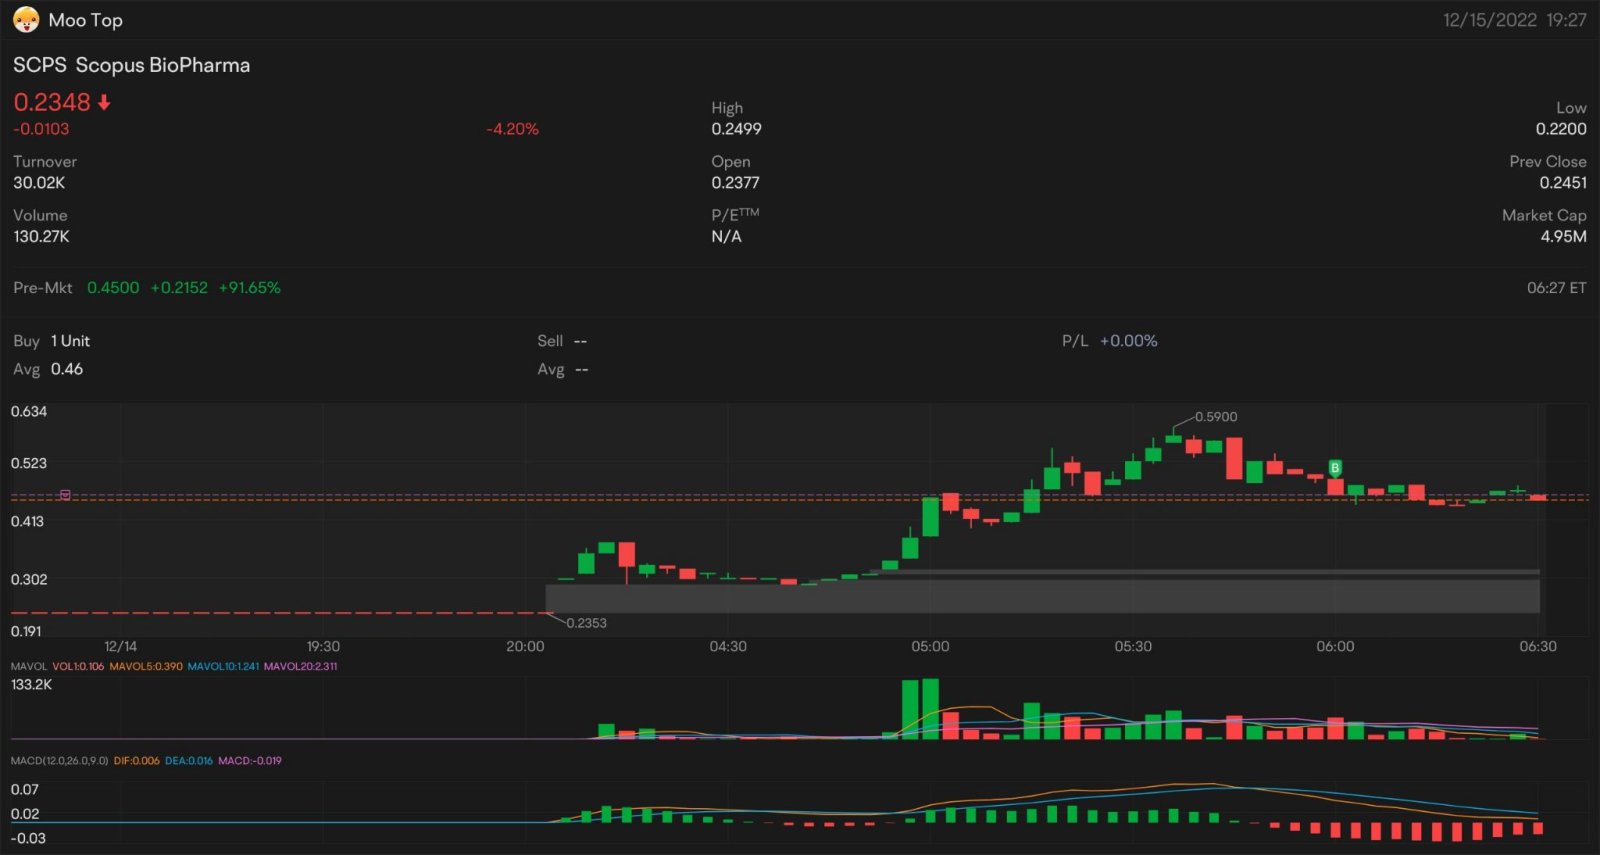Image resolution: width=1600 pixels, height=855 pixels.
Task: Click the green B buy marker on chart
Action: point(1335,468)
